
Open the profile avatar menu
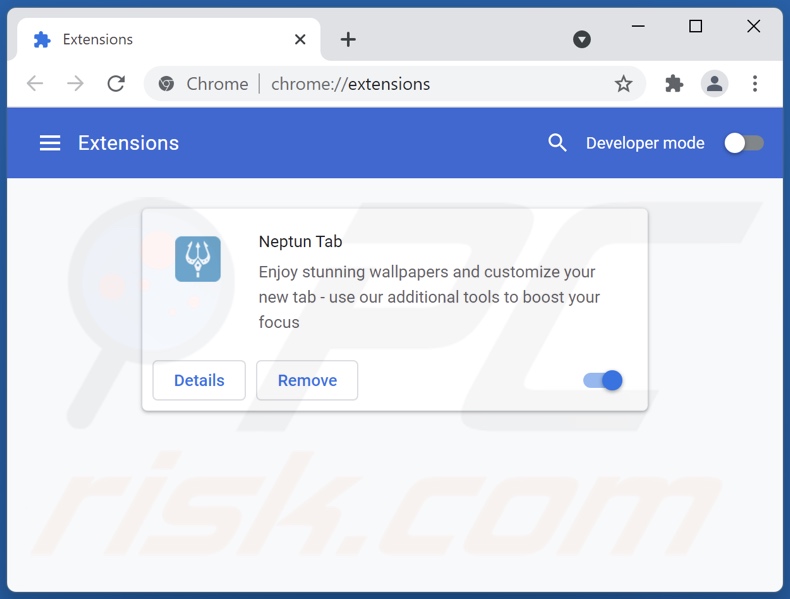(x=714, y=84)
